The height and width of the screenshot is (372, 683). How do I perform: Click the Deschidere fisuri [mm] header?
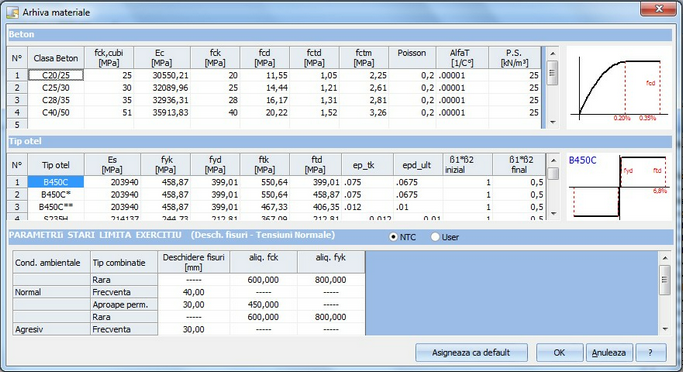click(193, 262)
